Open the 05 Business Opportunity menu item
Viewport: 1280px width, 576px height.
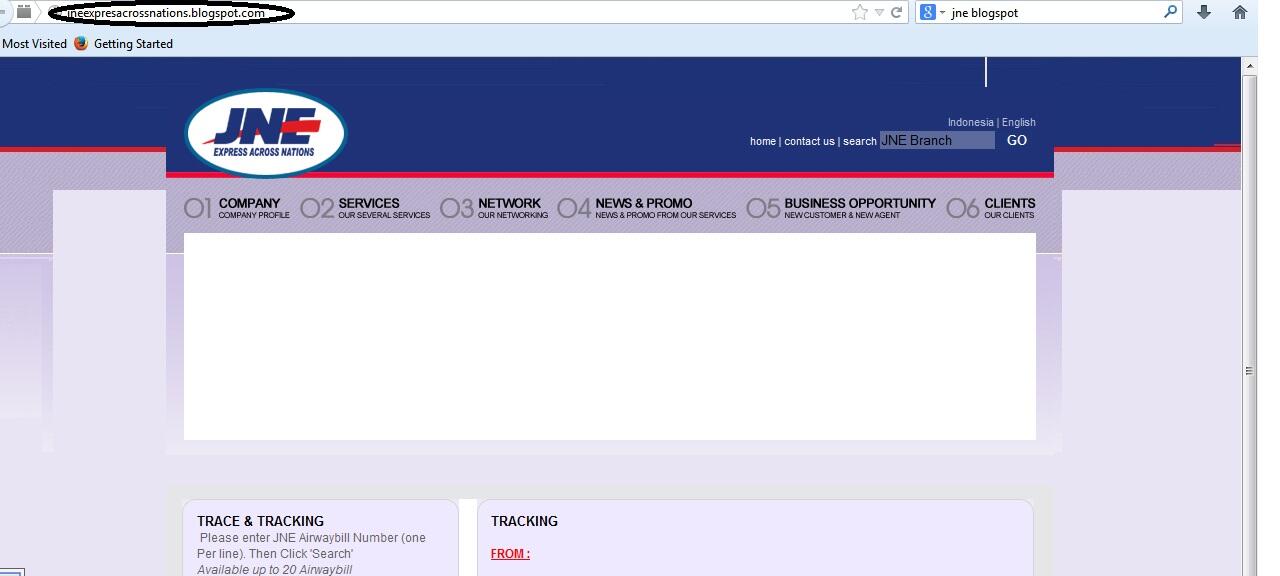click(x=841, y=207)
